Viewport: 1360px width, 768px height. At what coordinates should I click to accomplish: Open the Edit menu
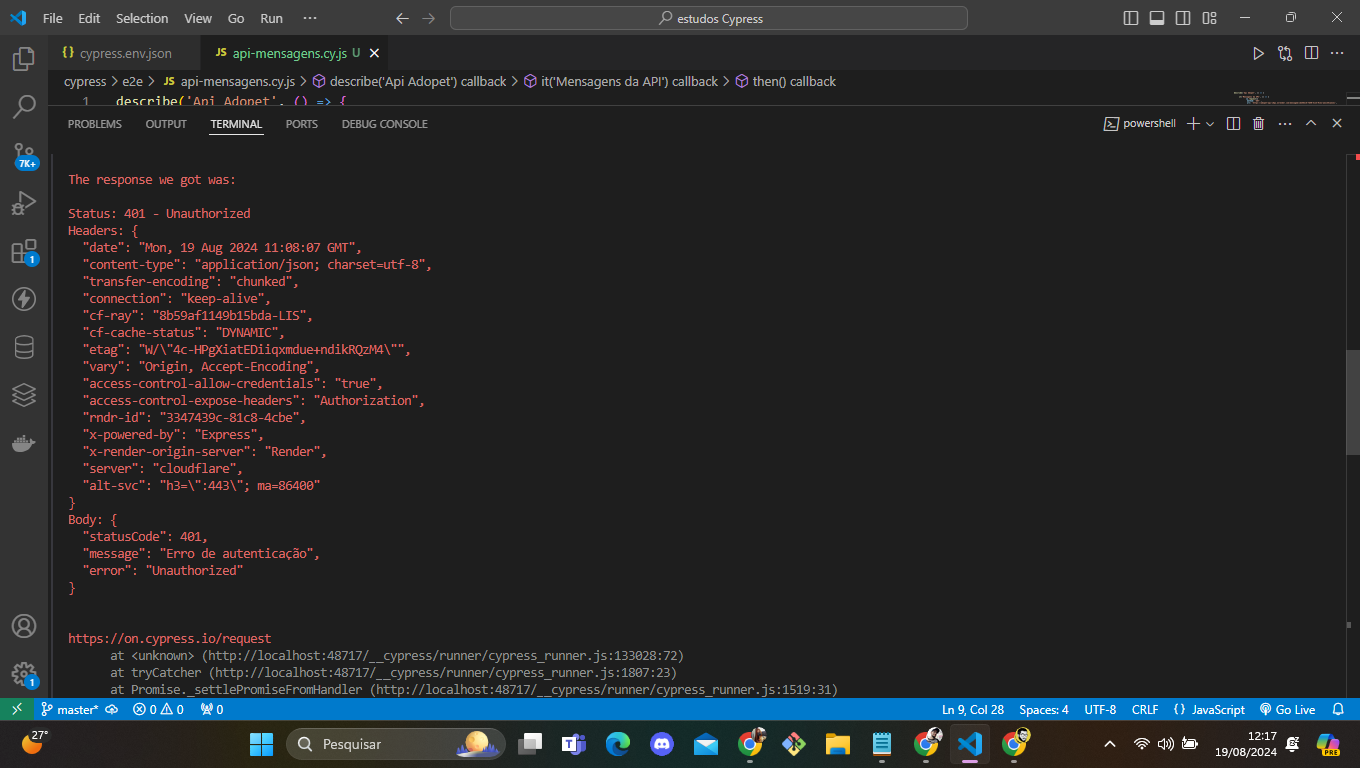coord(89,18)
